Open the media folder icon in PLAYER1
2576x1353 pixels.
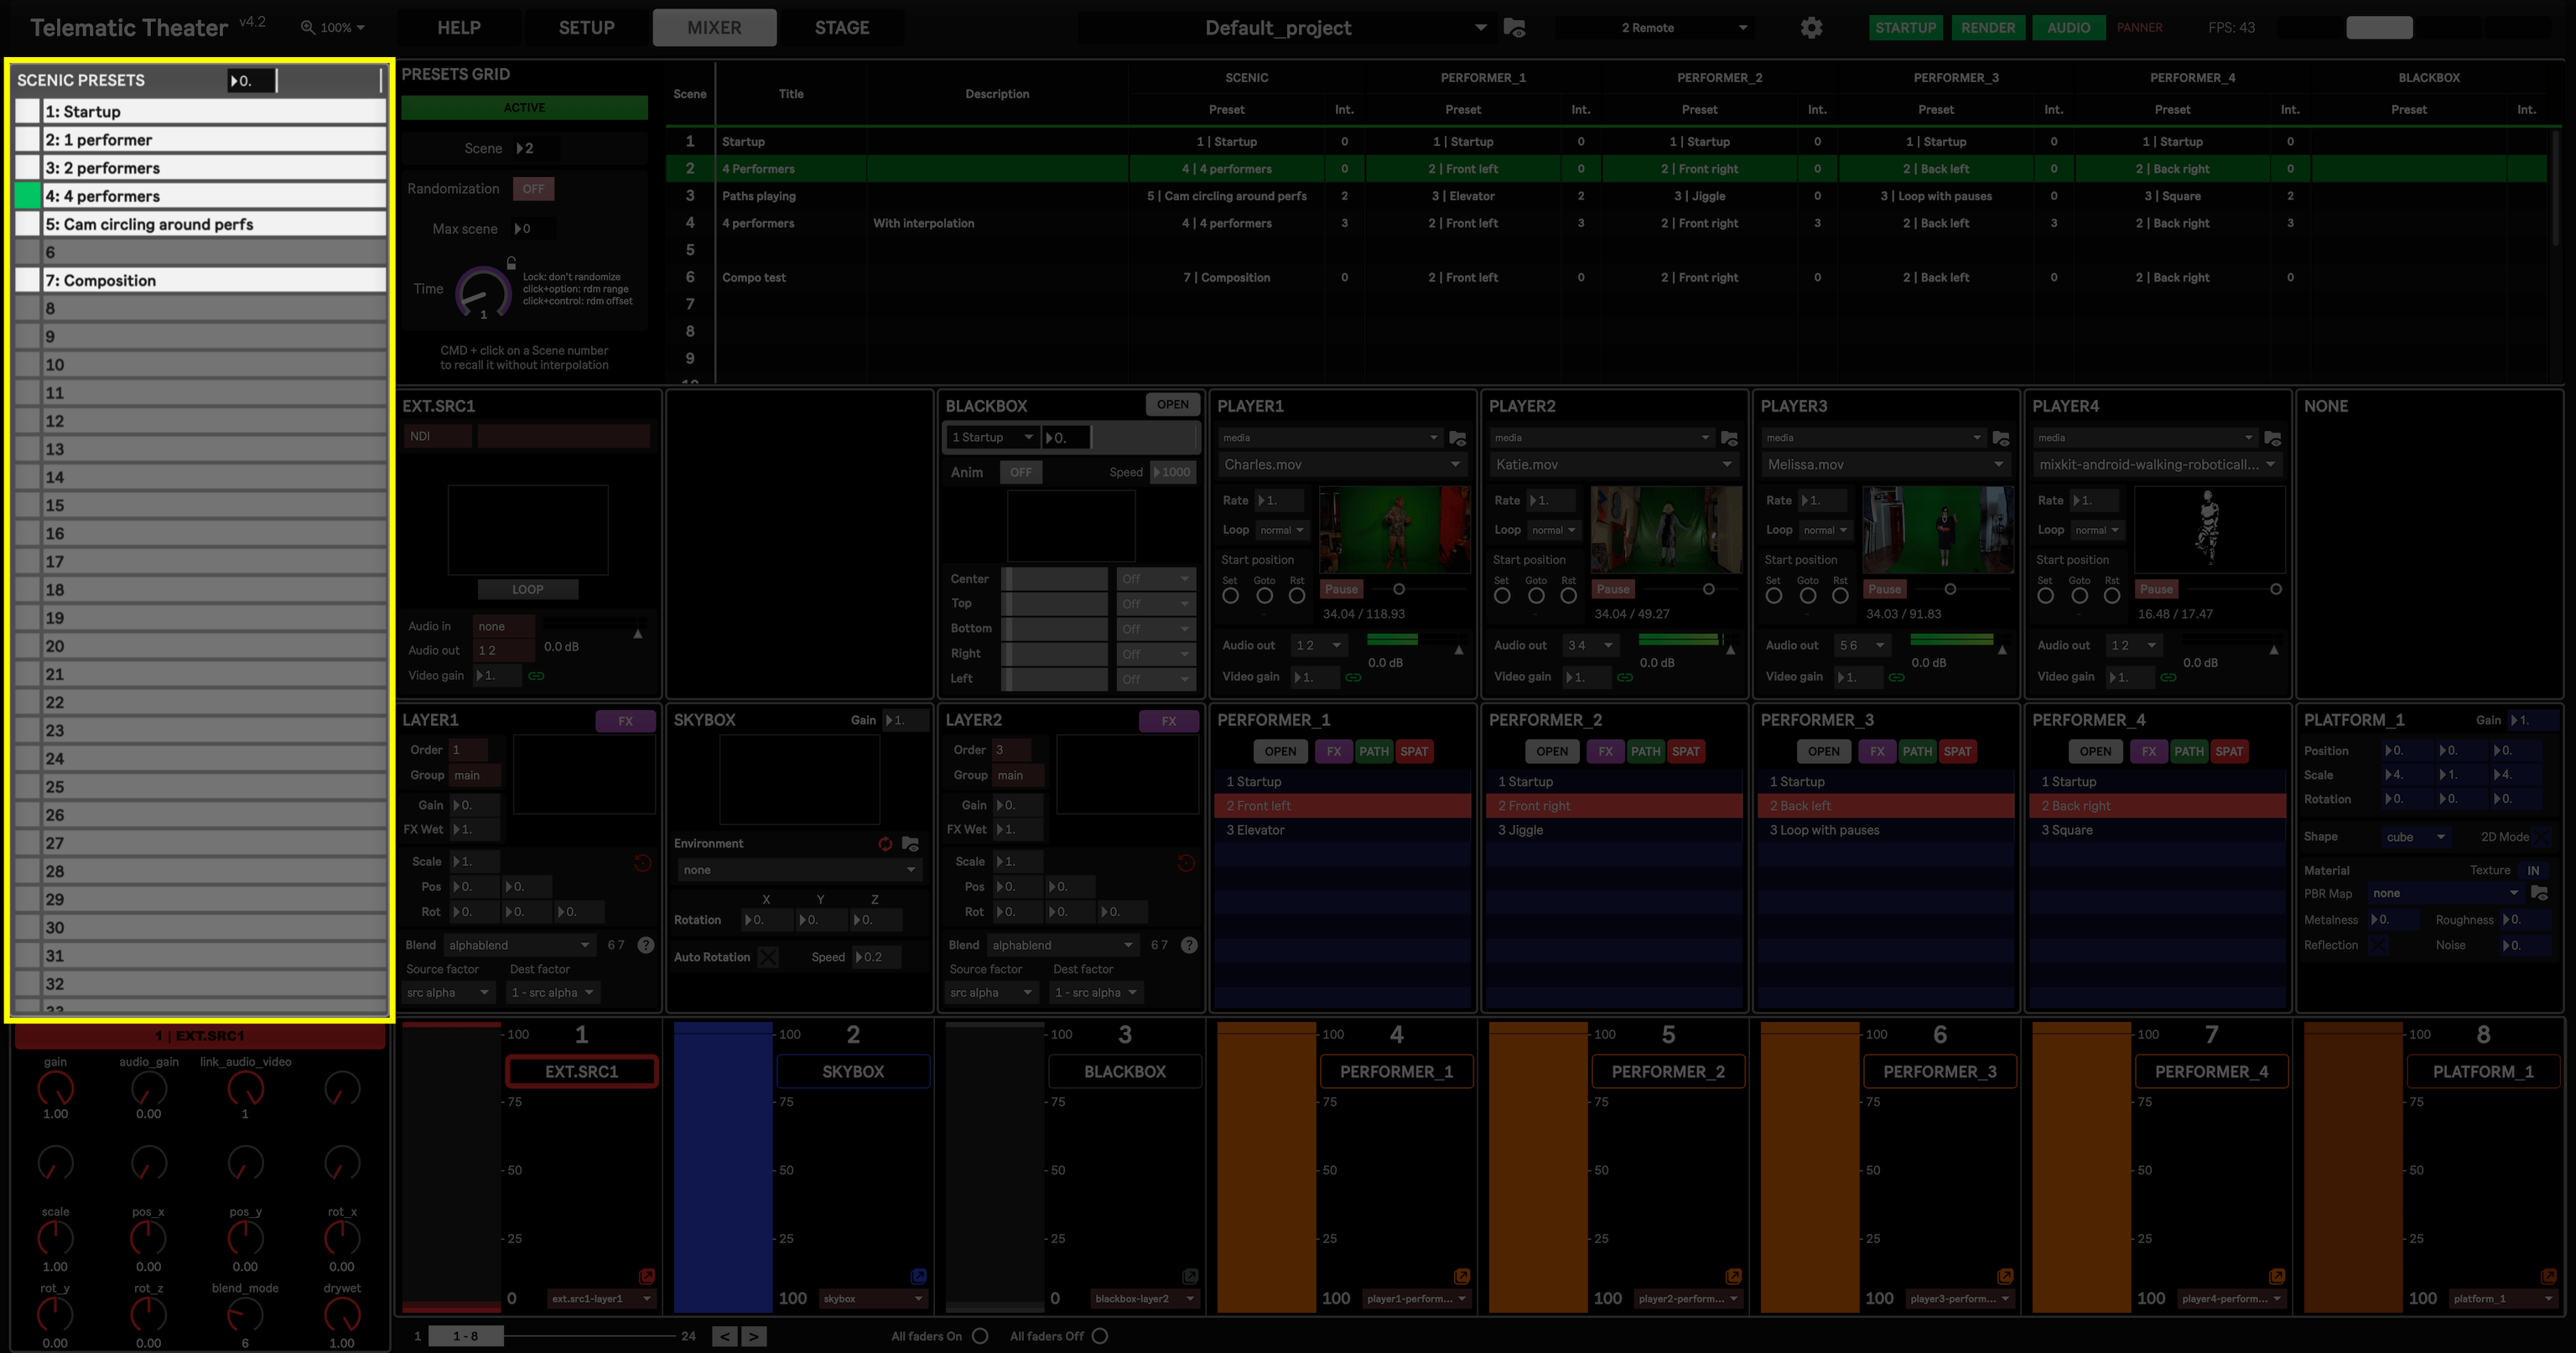pyautogui.click(x=1457, y=438)
